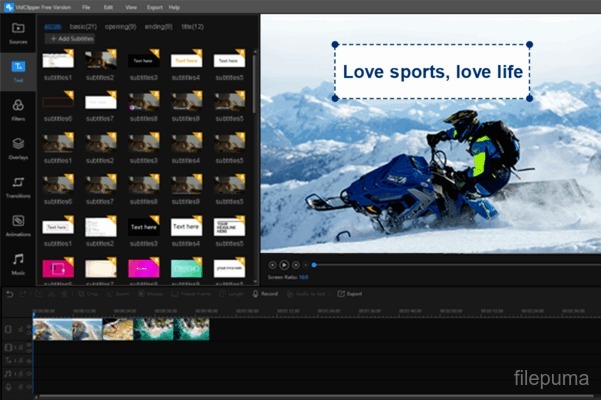Open the File menu
The width and height of the screenshot is (601, 400).
click(x=88, y=6)
